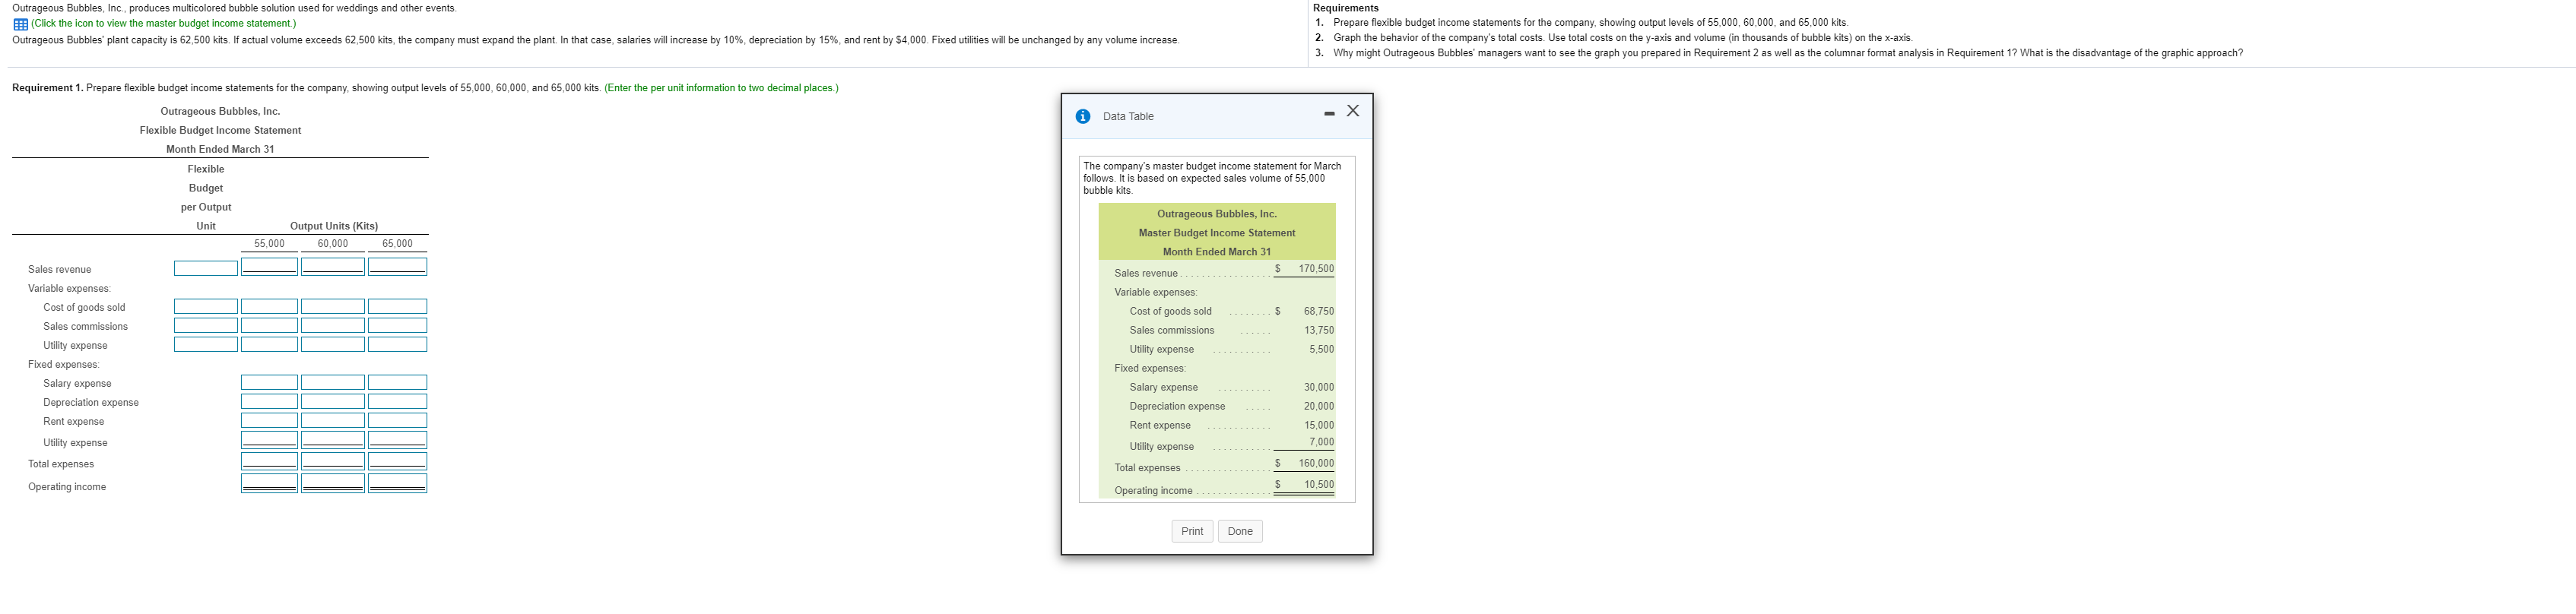Image resolution: width=2576 pixels, height=614 pixels.
Task: Select Salary expense 65,000 kits field
Action: click(397, 382)
